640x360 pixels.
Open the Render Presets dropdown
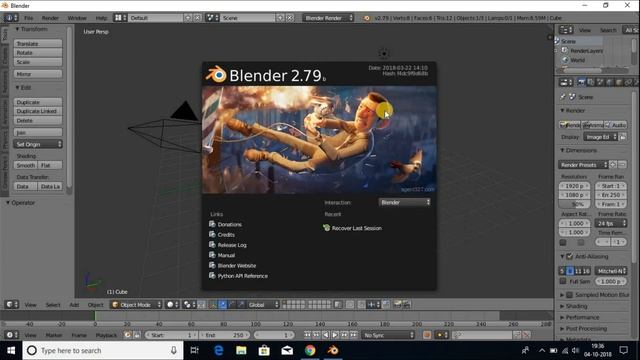583,165
